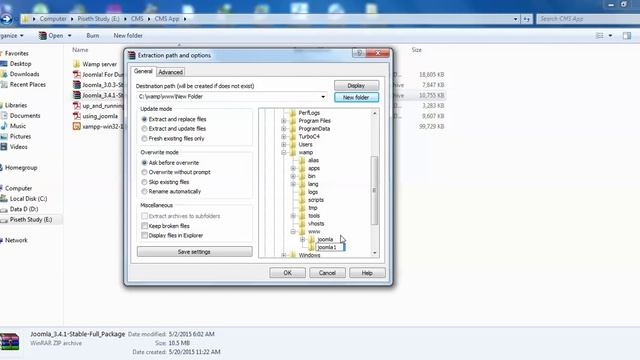
Task: Select Extract and update files option
Action: (144, 129)
